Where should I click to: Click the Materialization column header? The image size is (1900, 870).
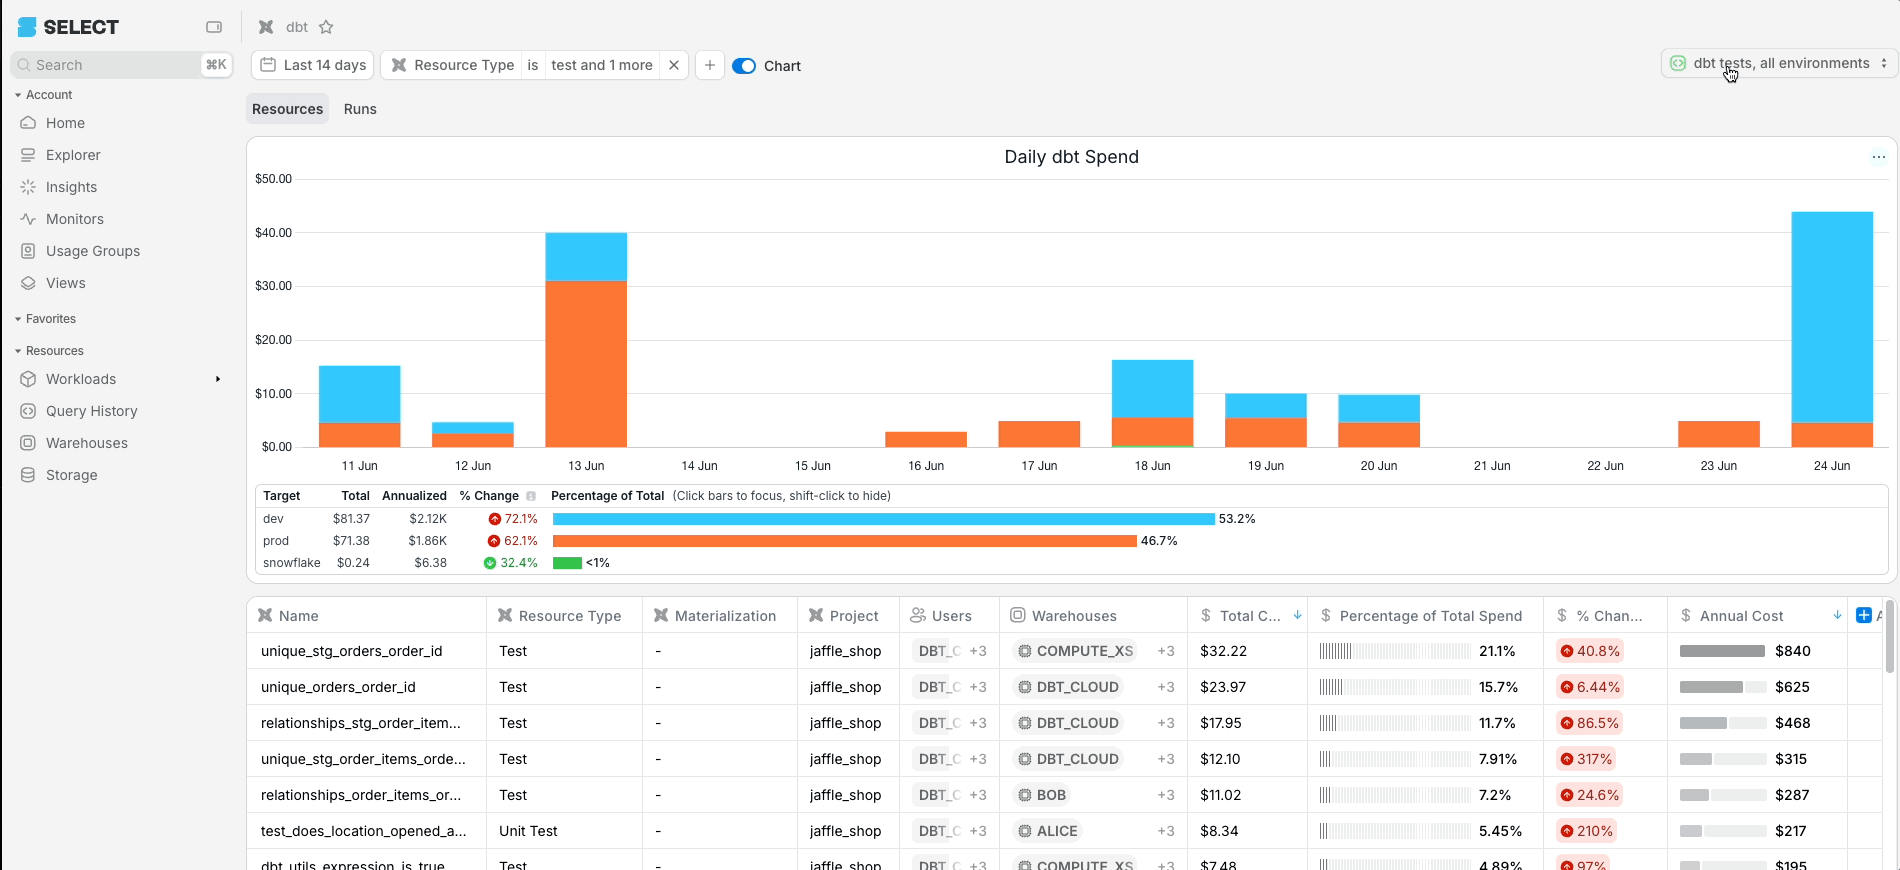pos(720,616)
